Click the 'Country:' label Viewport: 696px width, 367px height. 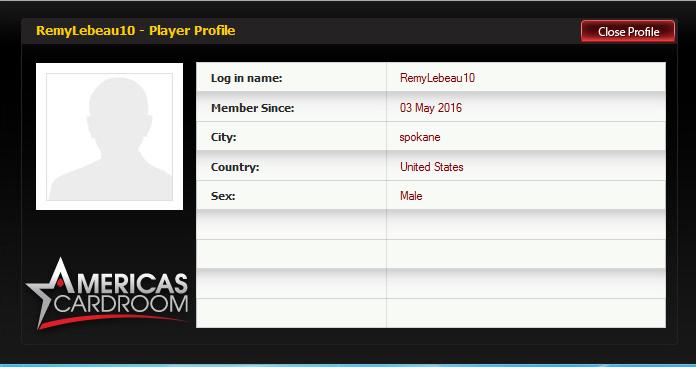(235, 167)
